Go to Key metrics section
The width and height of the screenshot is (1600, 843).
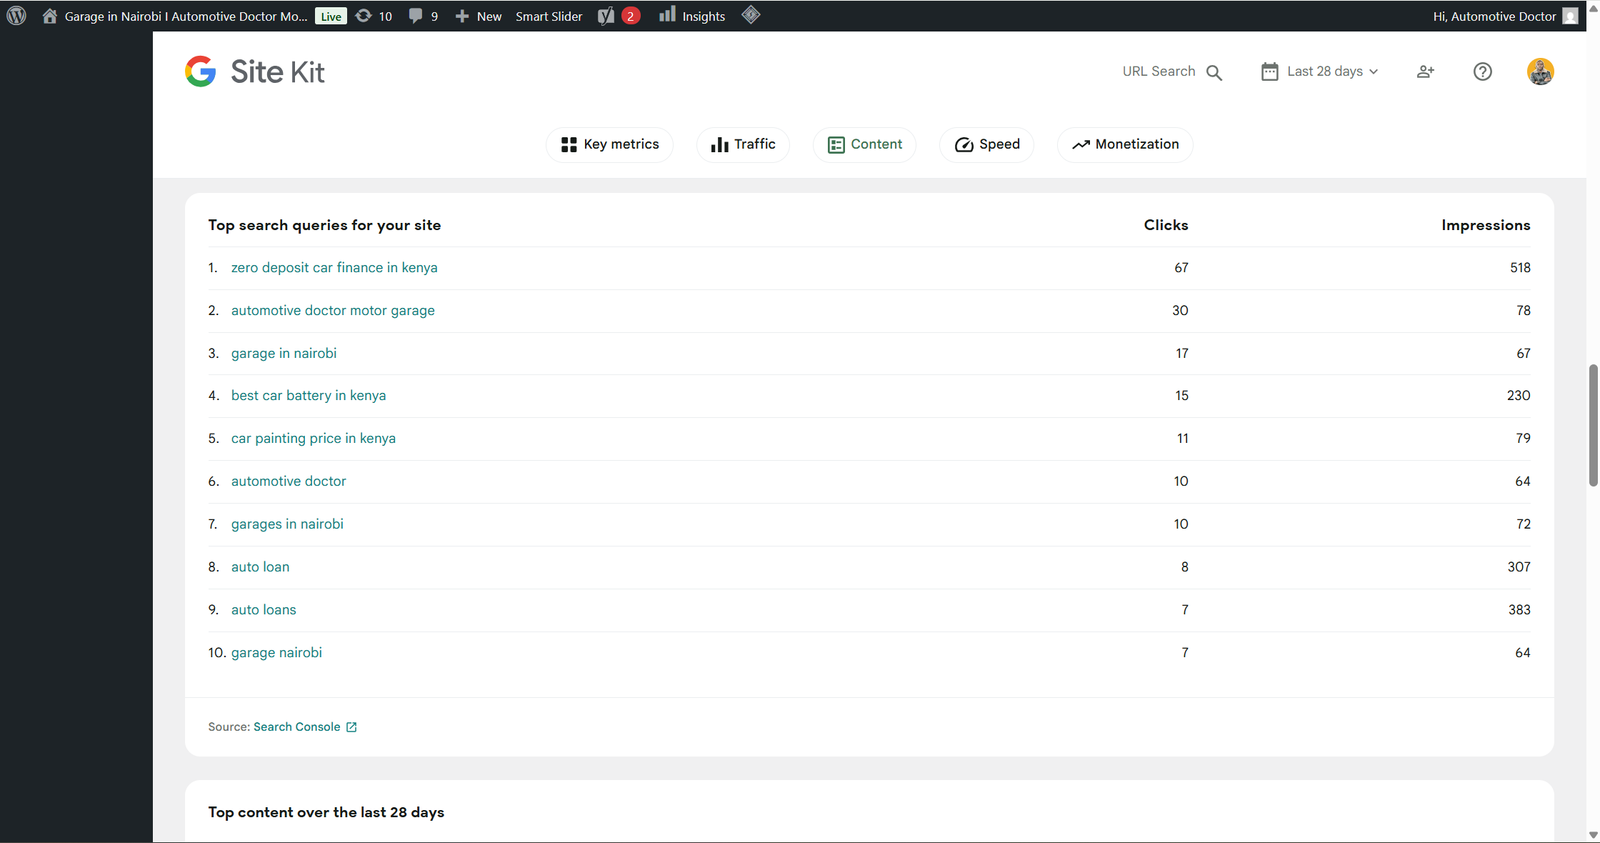610,144
